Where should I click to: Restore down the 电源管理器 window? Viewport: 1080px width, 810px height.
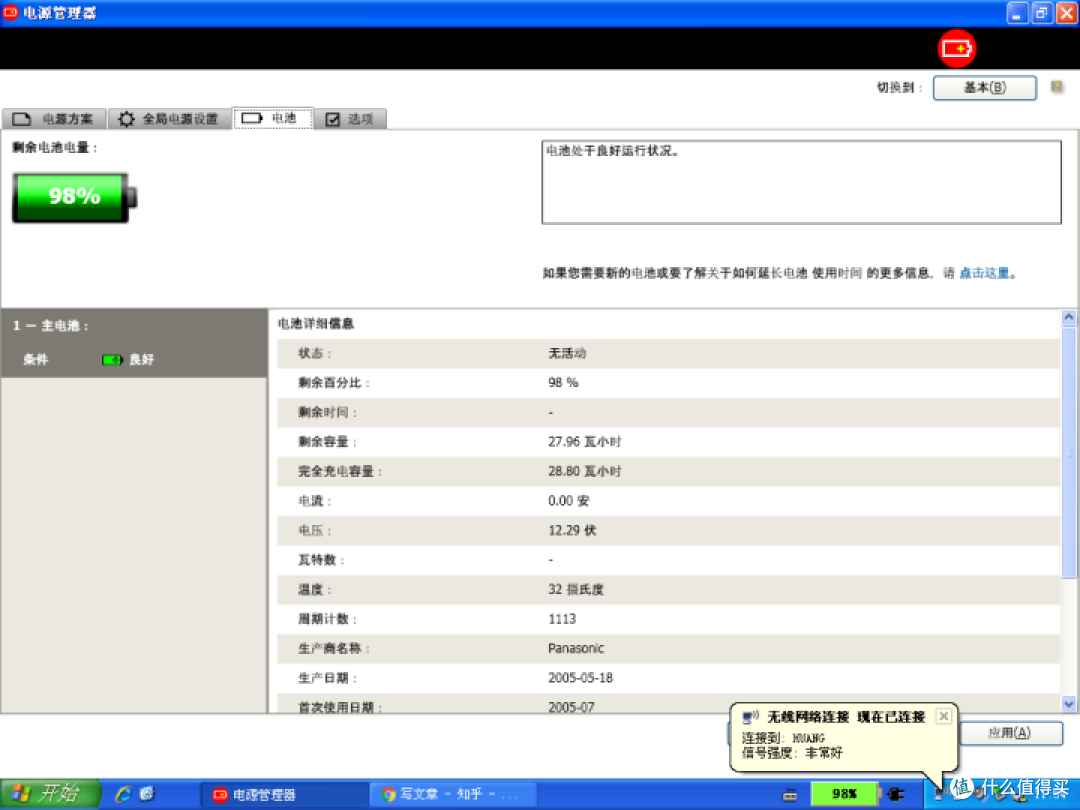tap(1041, 13)
